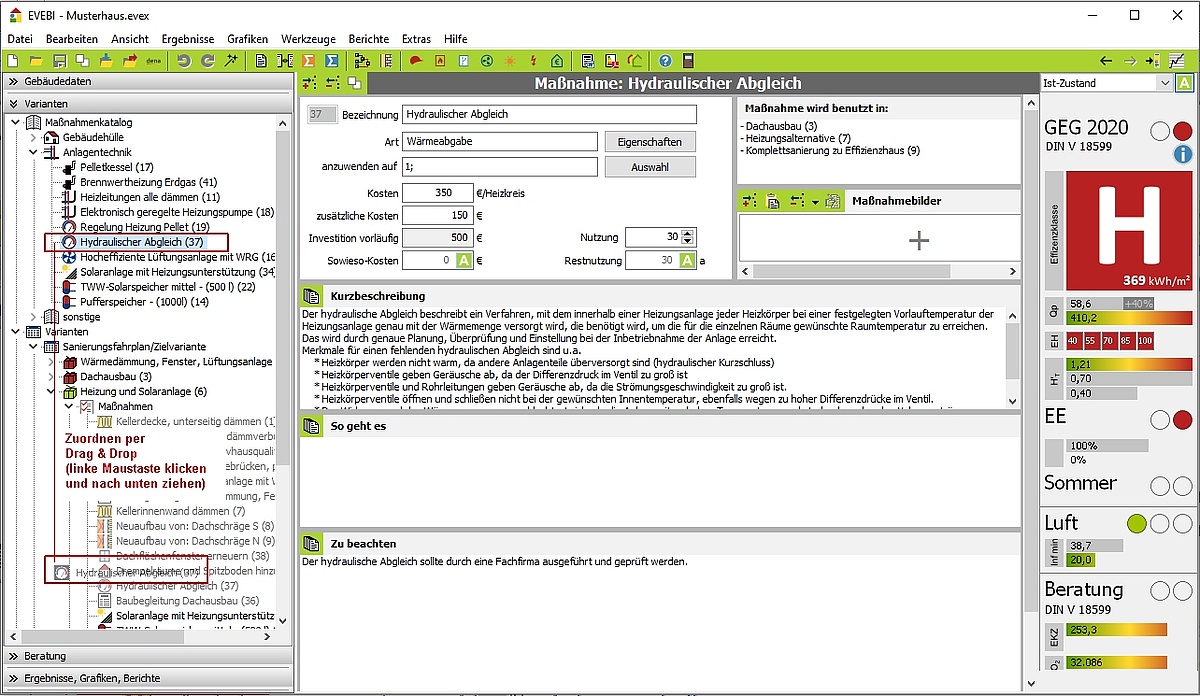The height and width of the screenshot is (696, 1200).
Task: Collapse the Varianten panel header
Action: pos(148,103)
